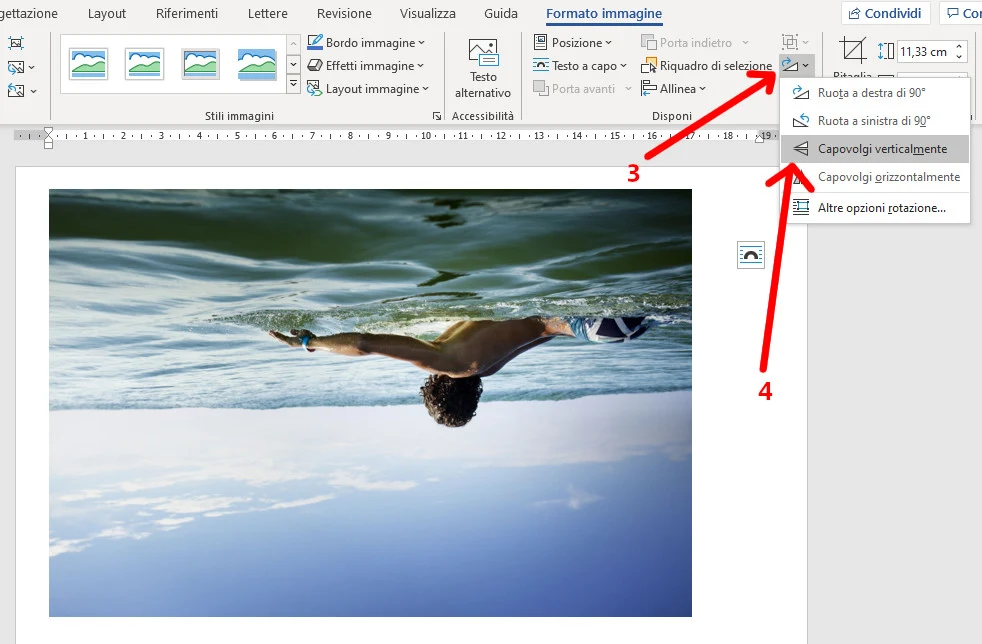Apply the fourth picture style with shadow
Viewport: 982px width, 644px height.
click(257, 64)
